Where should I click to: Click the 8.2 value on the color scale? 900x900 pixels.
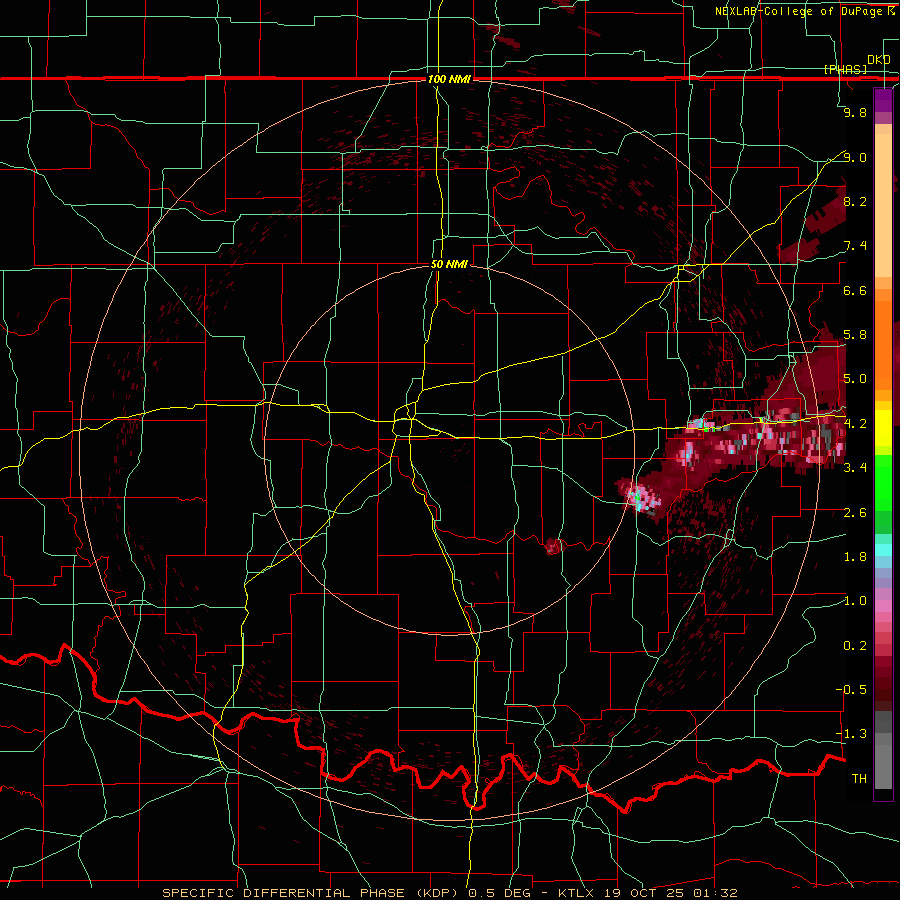855,201
